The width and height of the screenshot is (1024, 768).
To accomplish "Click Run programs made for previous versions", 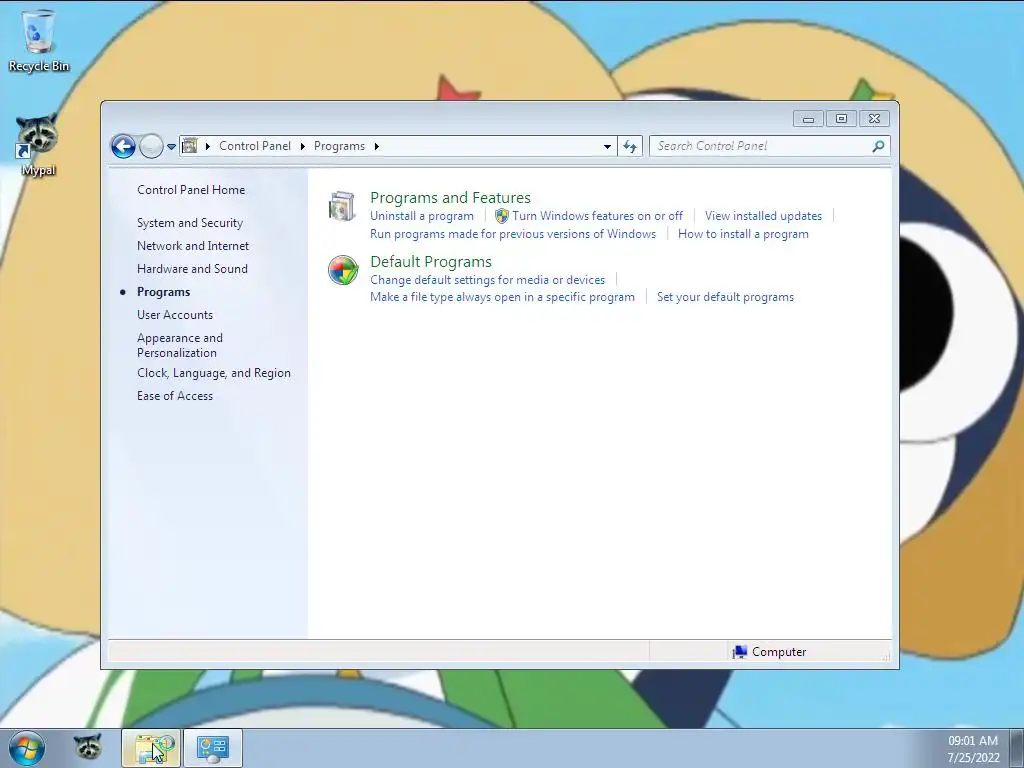I will [513, 234].
